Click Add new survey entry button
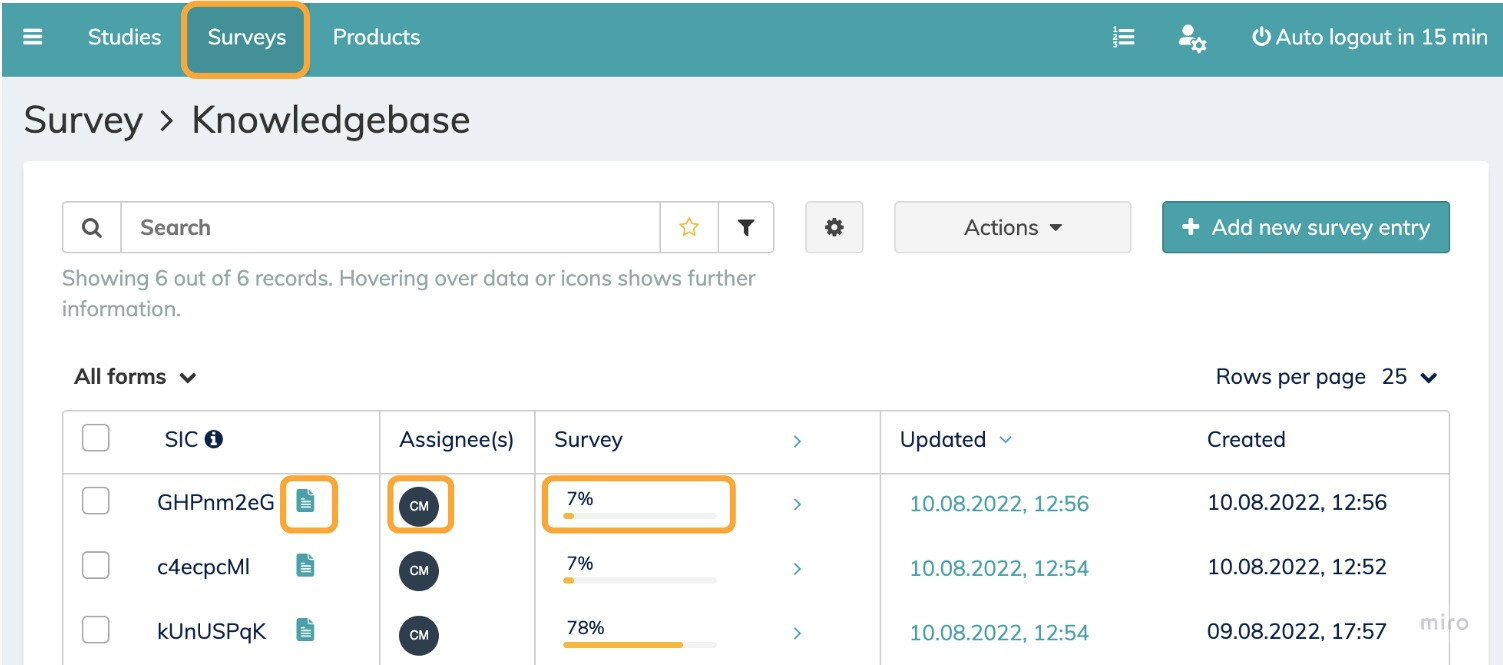 1305,228
